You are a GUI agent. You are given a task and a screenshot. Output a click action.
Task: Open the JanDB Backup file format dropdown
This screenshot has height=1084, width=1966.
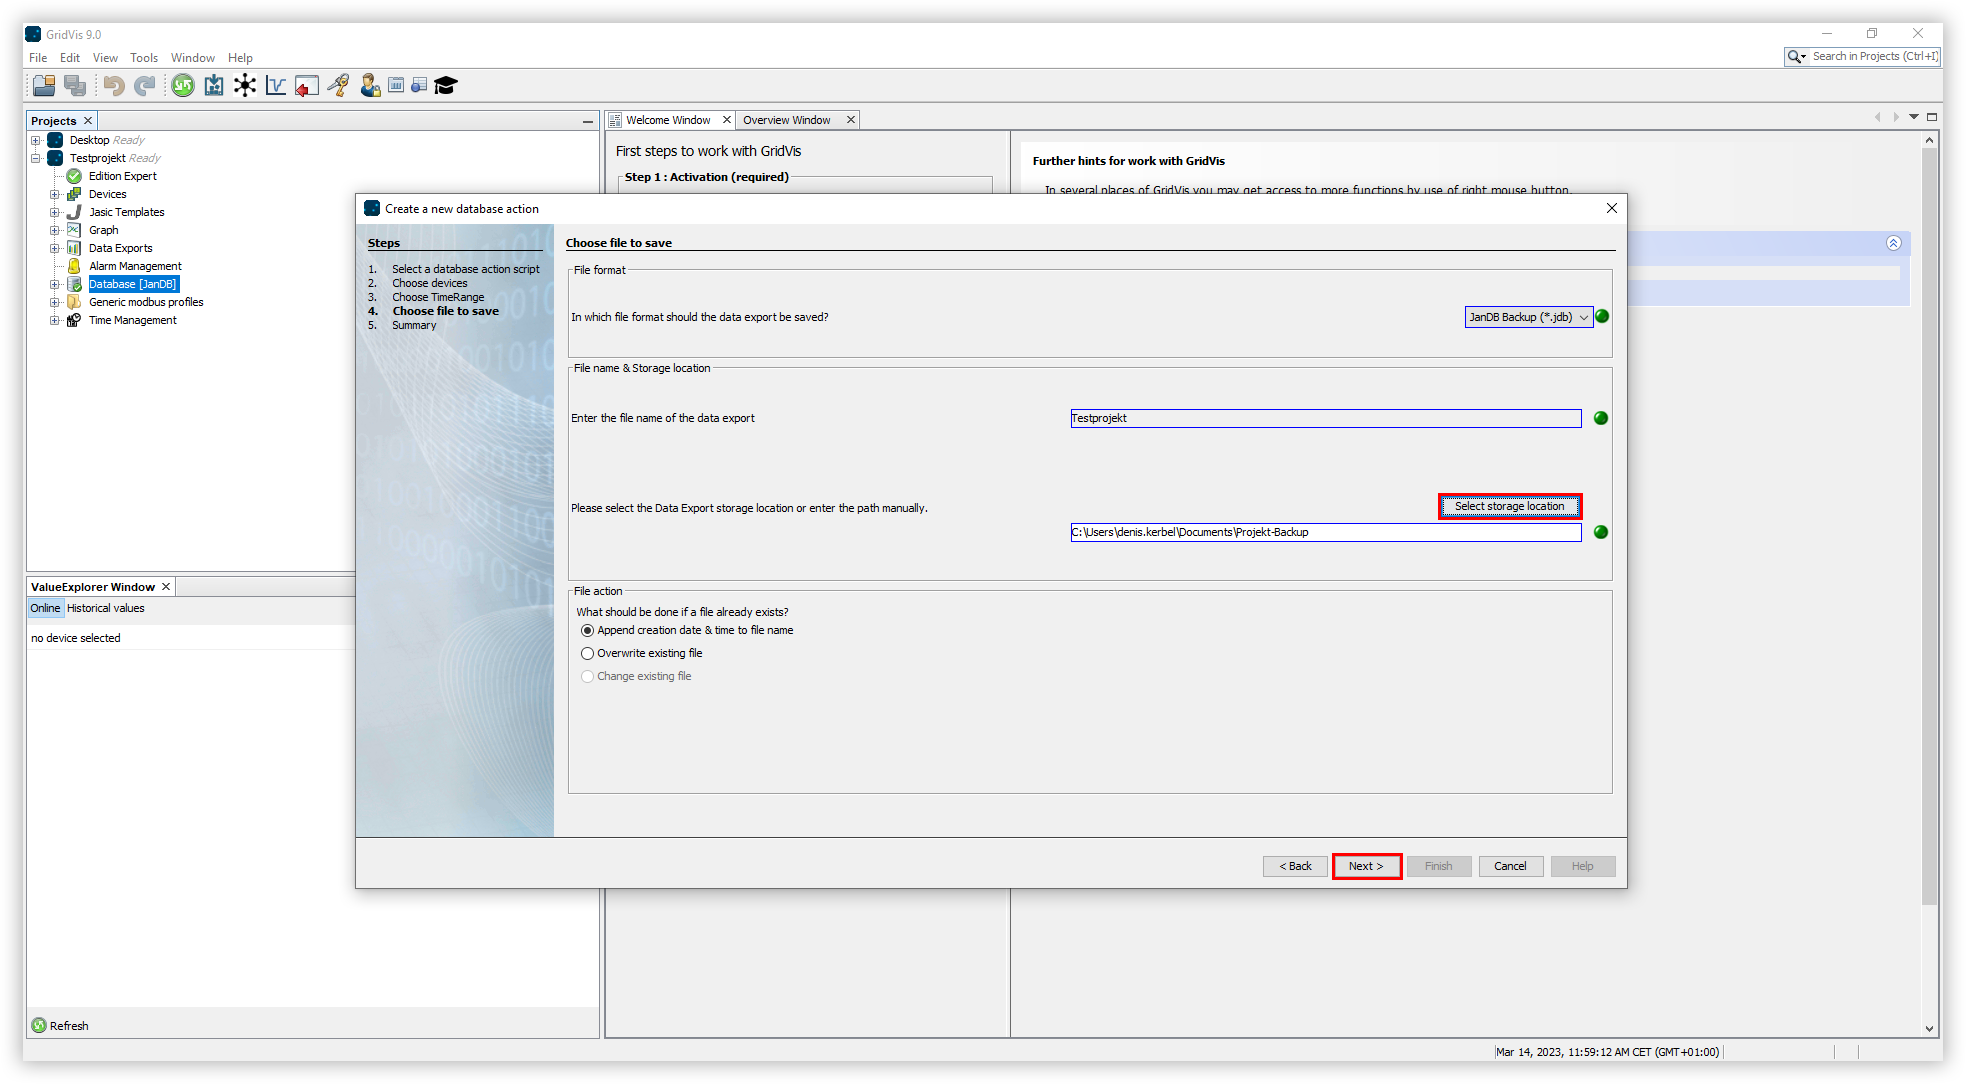[1528, 317]
